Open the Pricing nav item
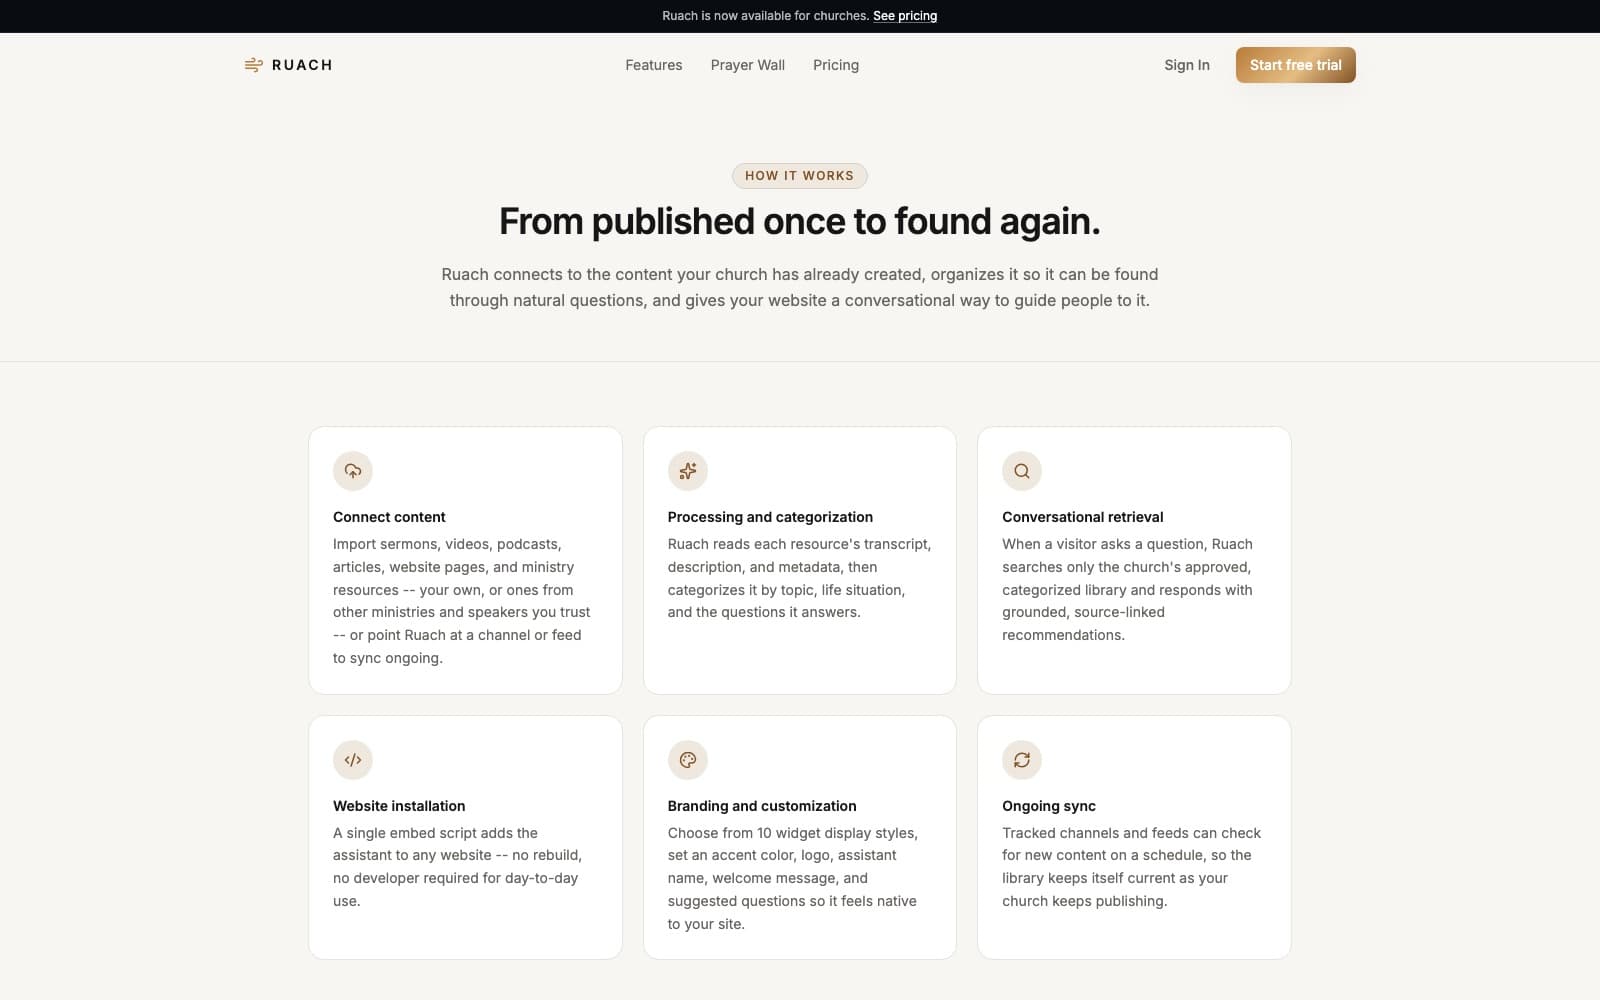 pyautogui.click(x=836, y=65)
